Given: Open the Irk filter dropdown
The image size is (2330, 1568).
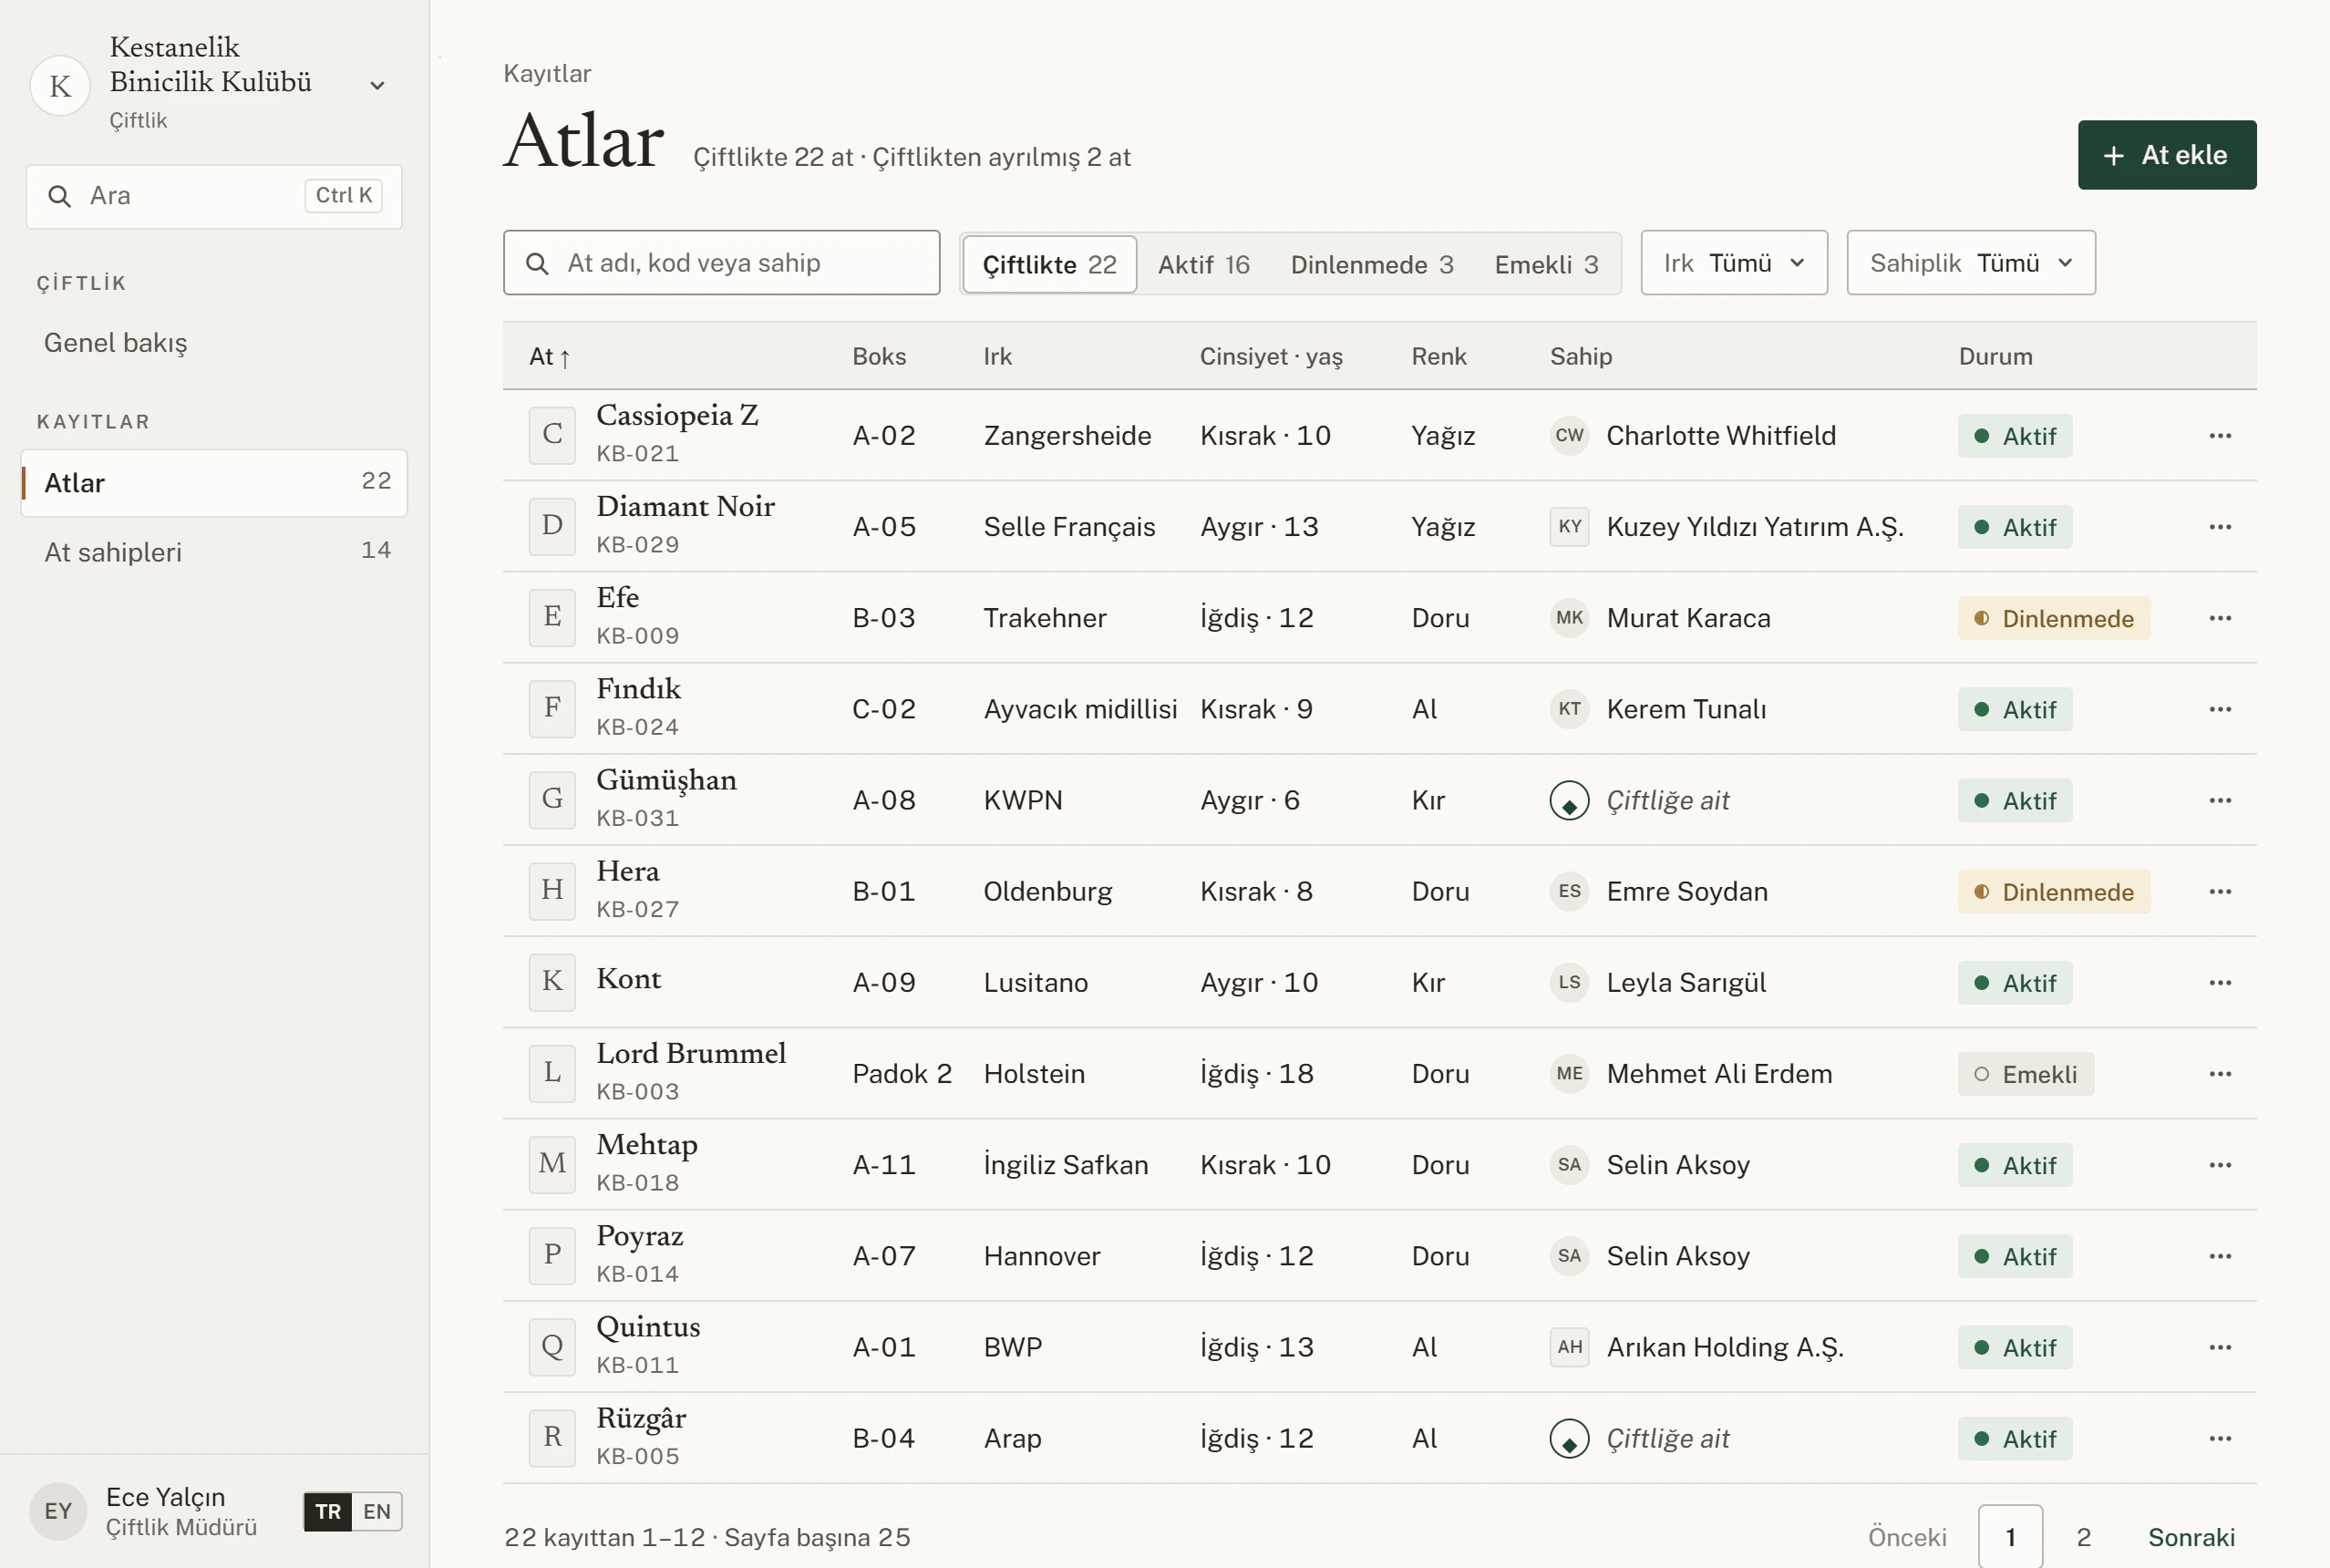Looking at the screenshot, I should click(1733, 263).
